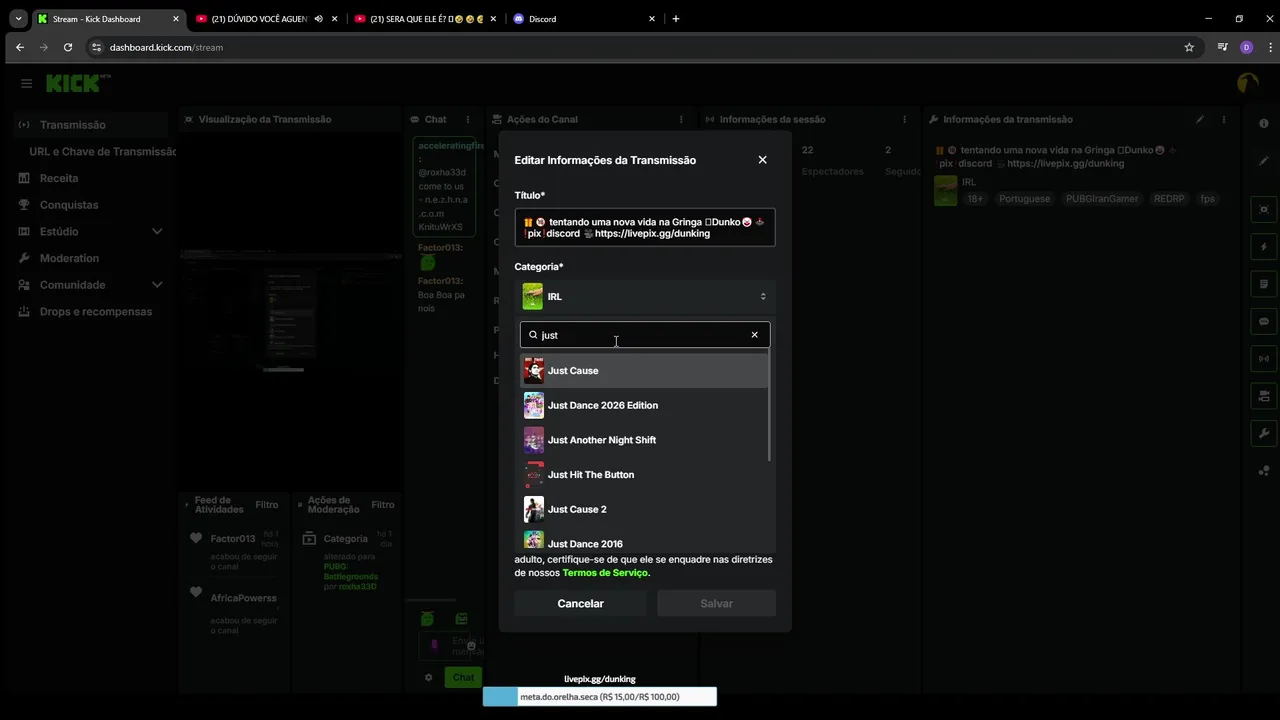
Task: Click the KICK logo
Action: coord(78,83)
